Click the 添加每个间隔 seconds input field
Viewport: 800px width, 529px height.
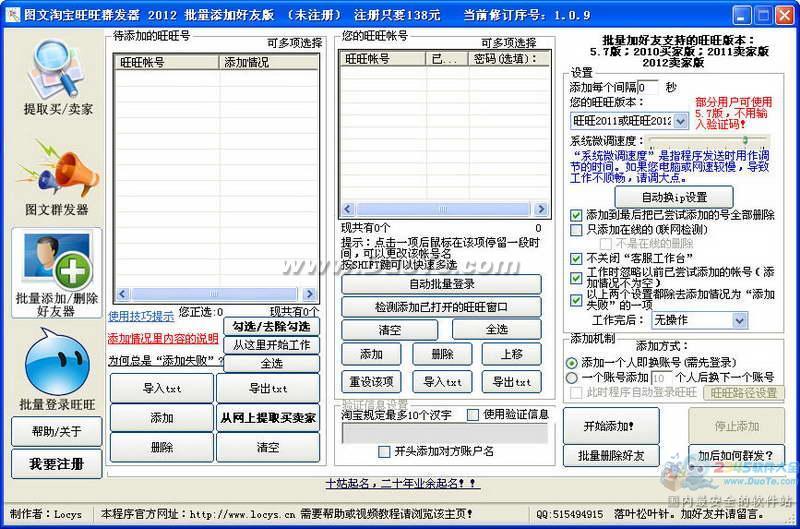point(647,87)
